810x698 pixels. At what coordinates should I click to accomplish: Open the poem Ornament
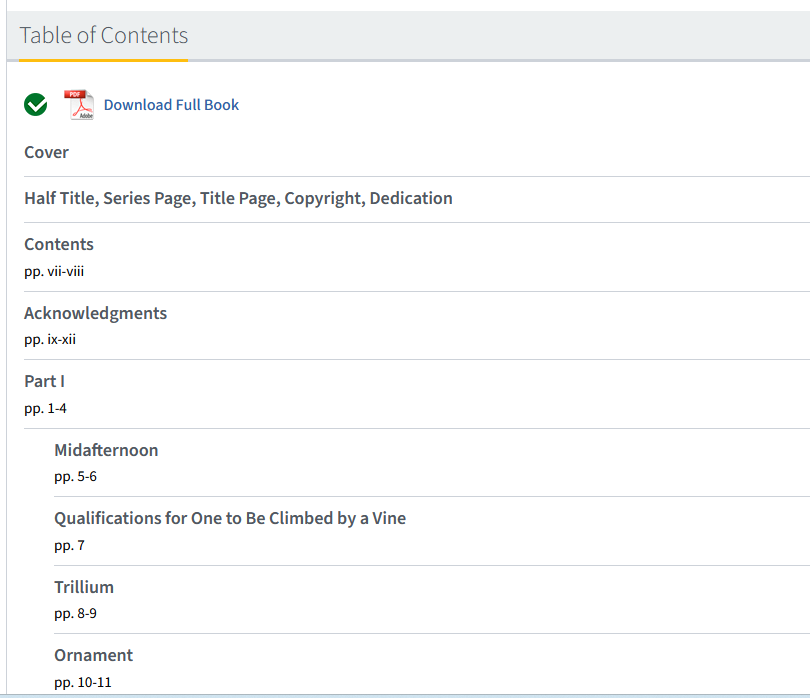click(94, 655)
